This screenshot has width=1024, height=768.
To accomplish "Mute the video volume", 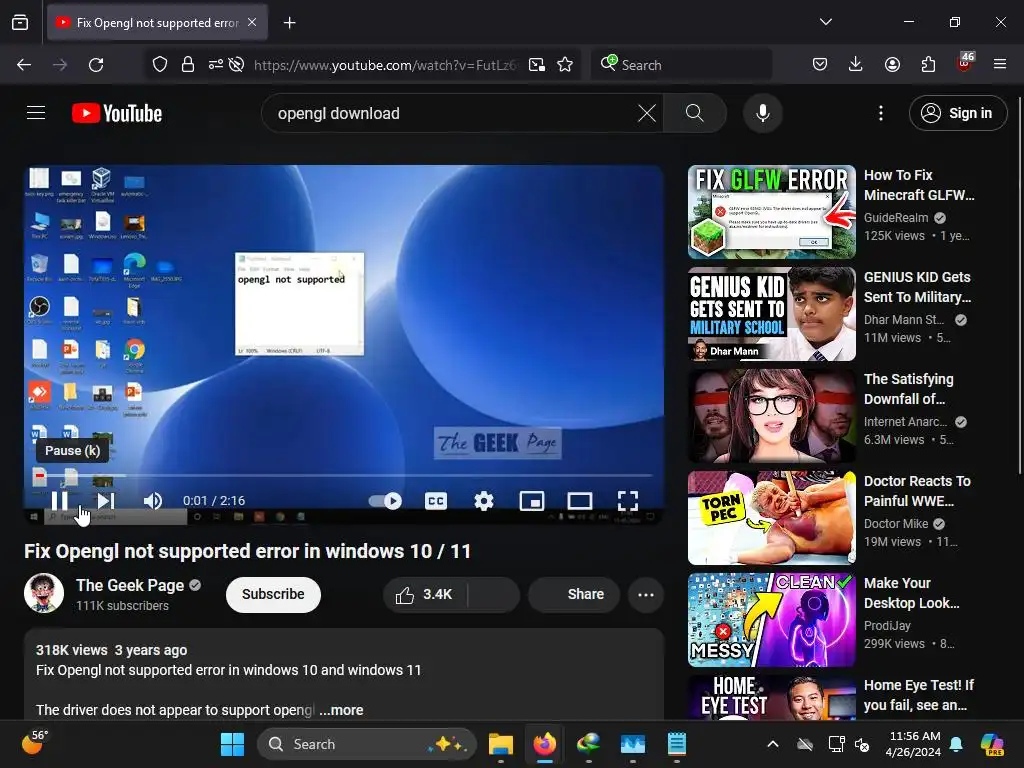I will coord(153,501).
